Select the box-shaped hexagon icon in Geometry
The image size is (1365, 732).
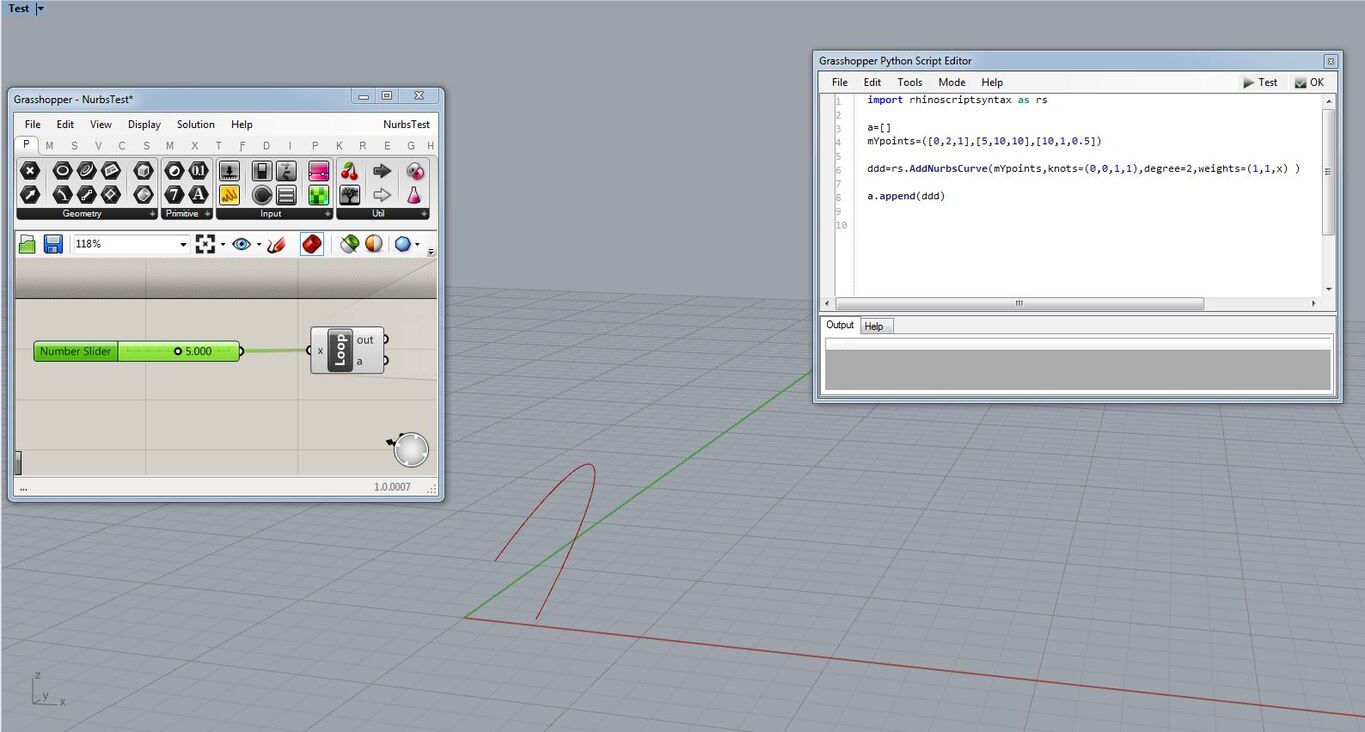[x=143, y=171]
